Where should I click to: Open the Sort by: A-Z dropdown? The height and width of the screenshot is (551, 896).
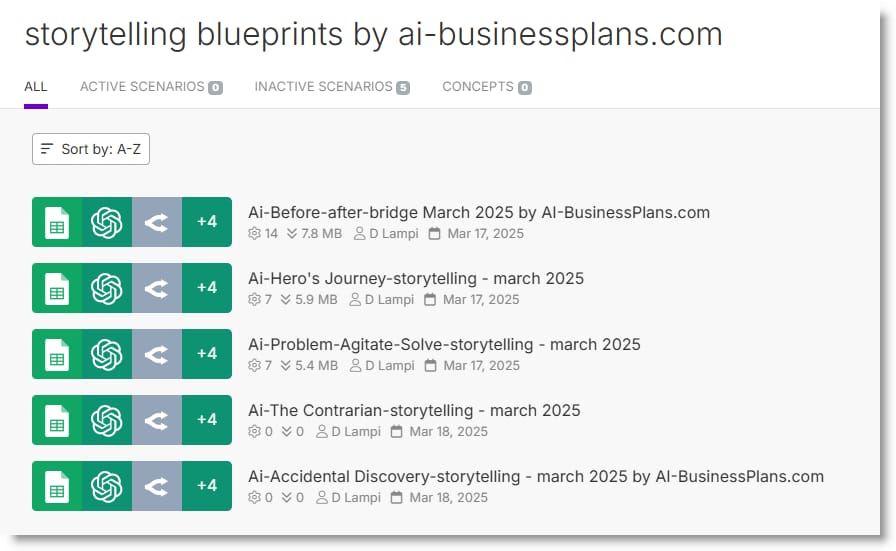(91, 149)
